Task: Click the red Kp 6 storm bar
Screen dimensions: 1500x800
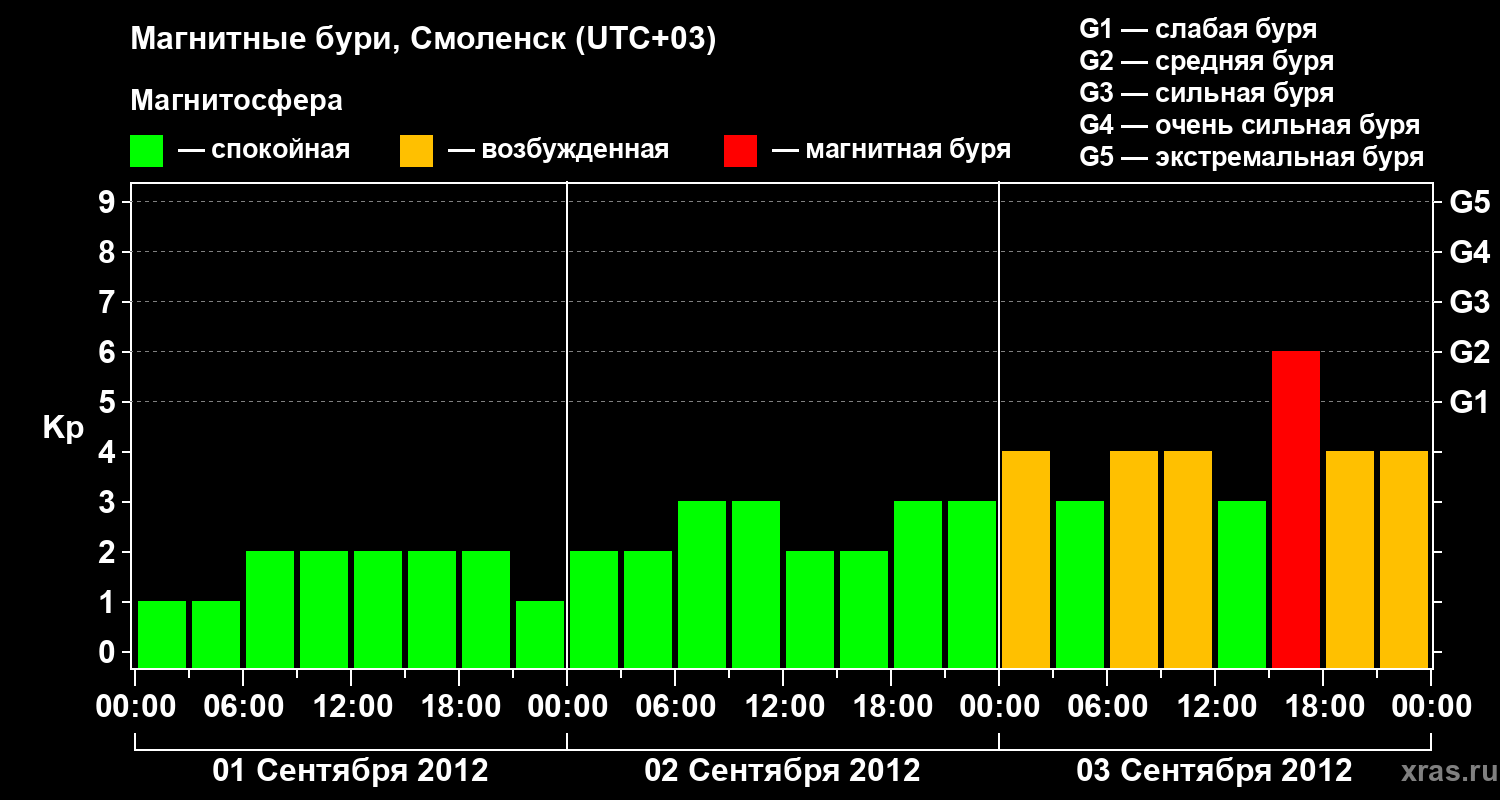Action: tap(1296, 510)
